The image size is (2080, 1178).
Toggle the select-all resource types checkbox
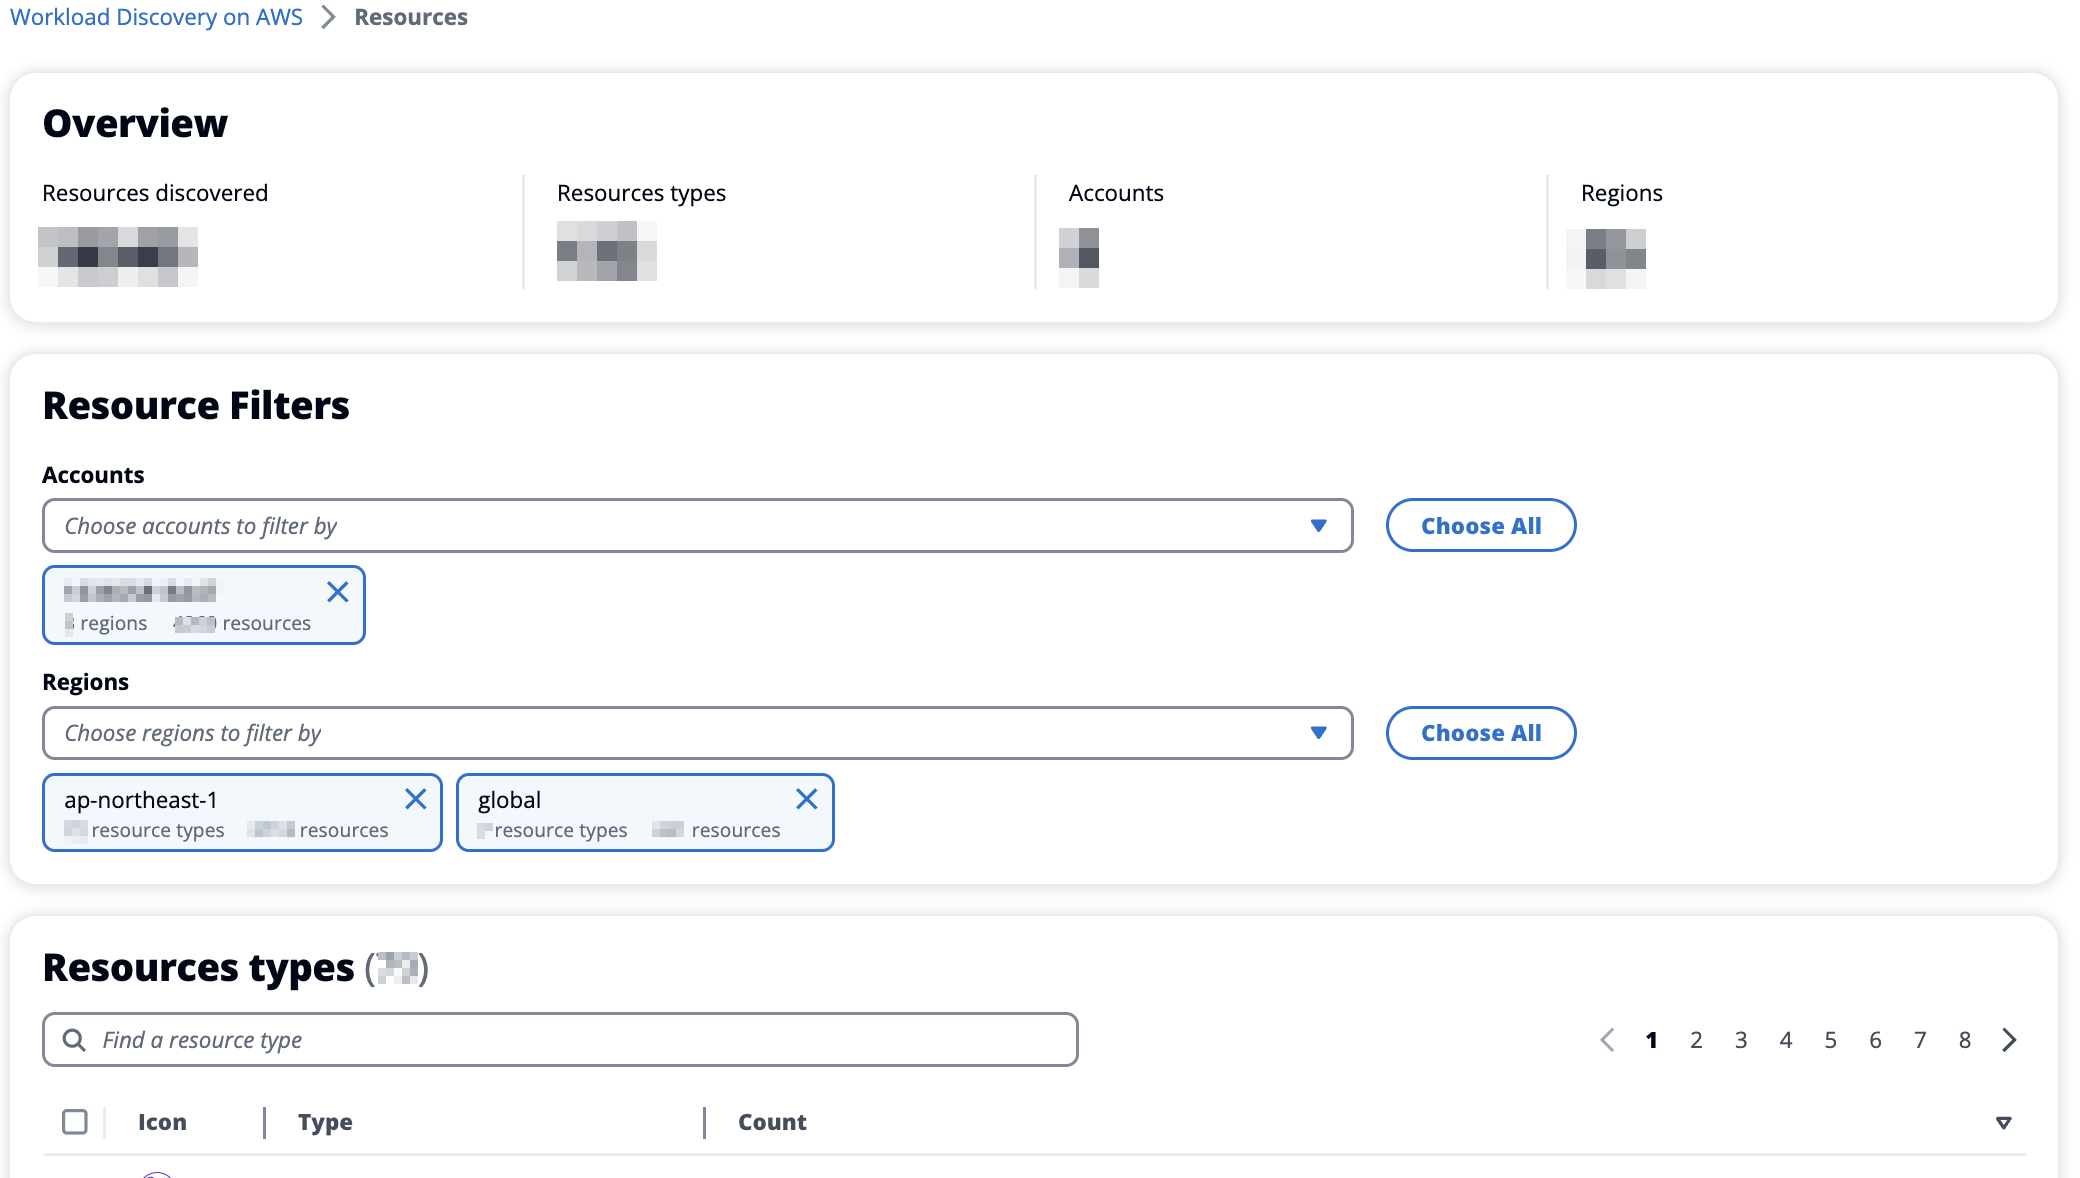[75, 1122]
